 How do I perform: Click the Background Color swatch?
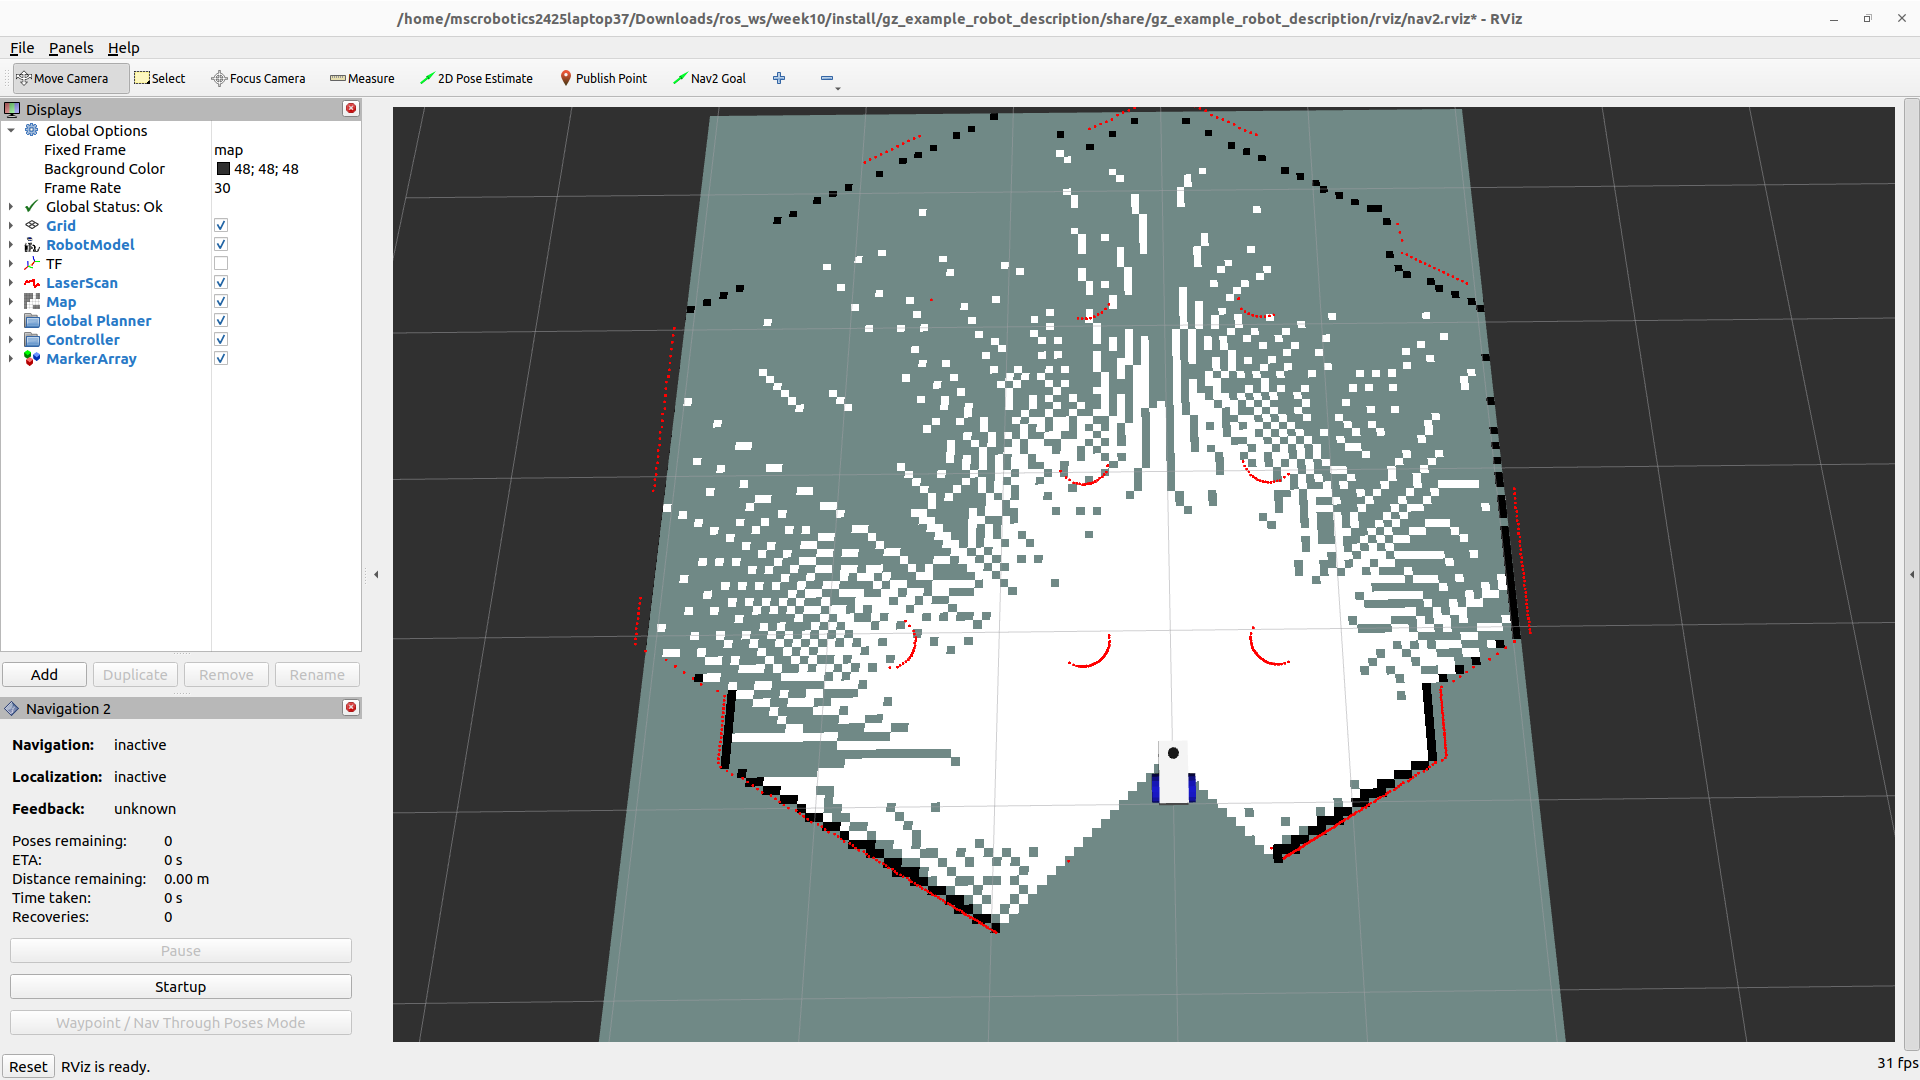coord(223,168)
